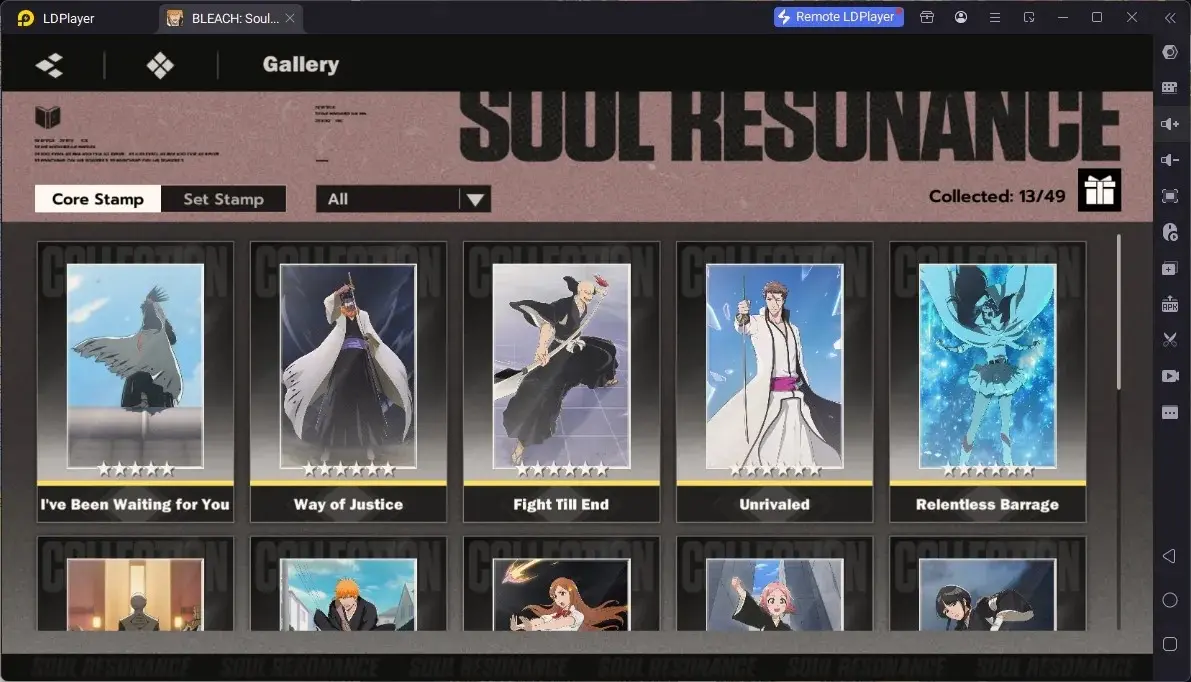
Task: Click the Remote LDPlayer button
Action: tap(839, 17)
